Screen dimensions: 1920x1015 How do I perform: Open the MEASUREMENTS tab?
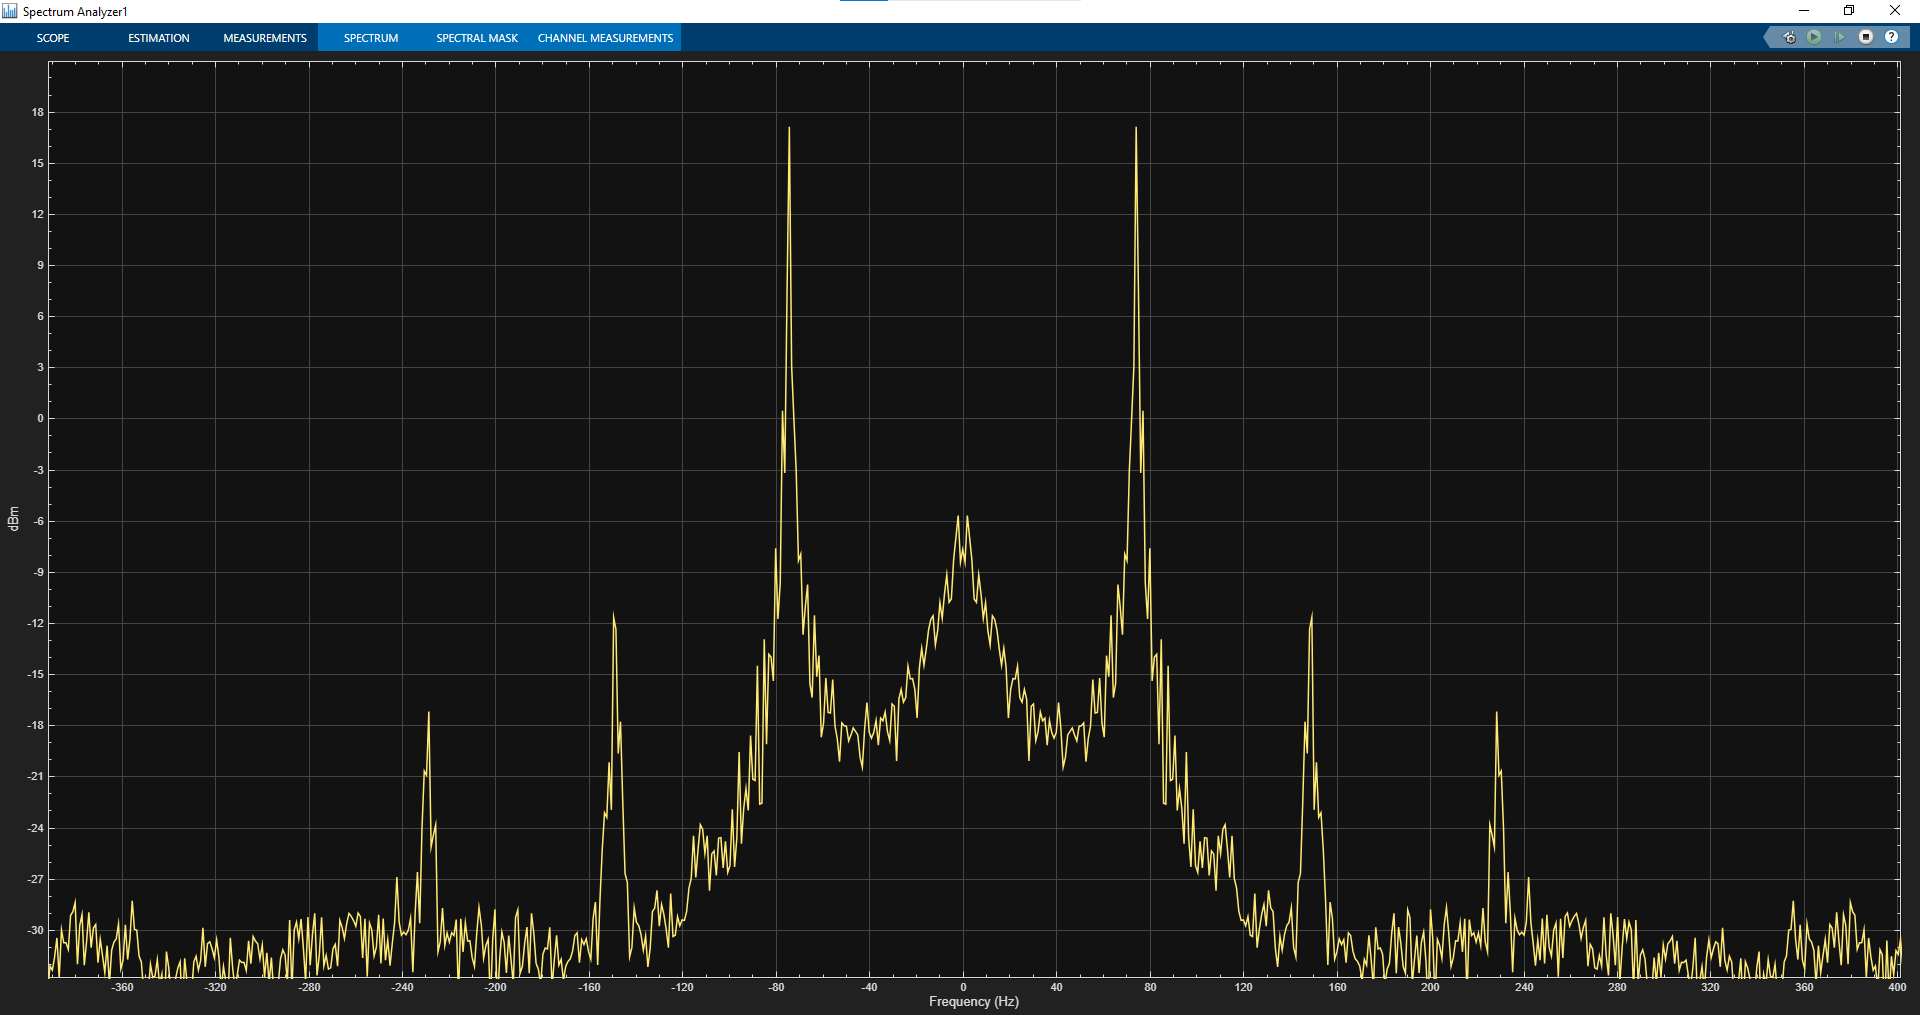(x=265, y=38)
